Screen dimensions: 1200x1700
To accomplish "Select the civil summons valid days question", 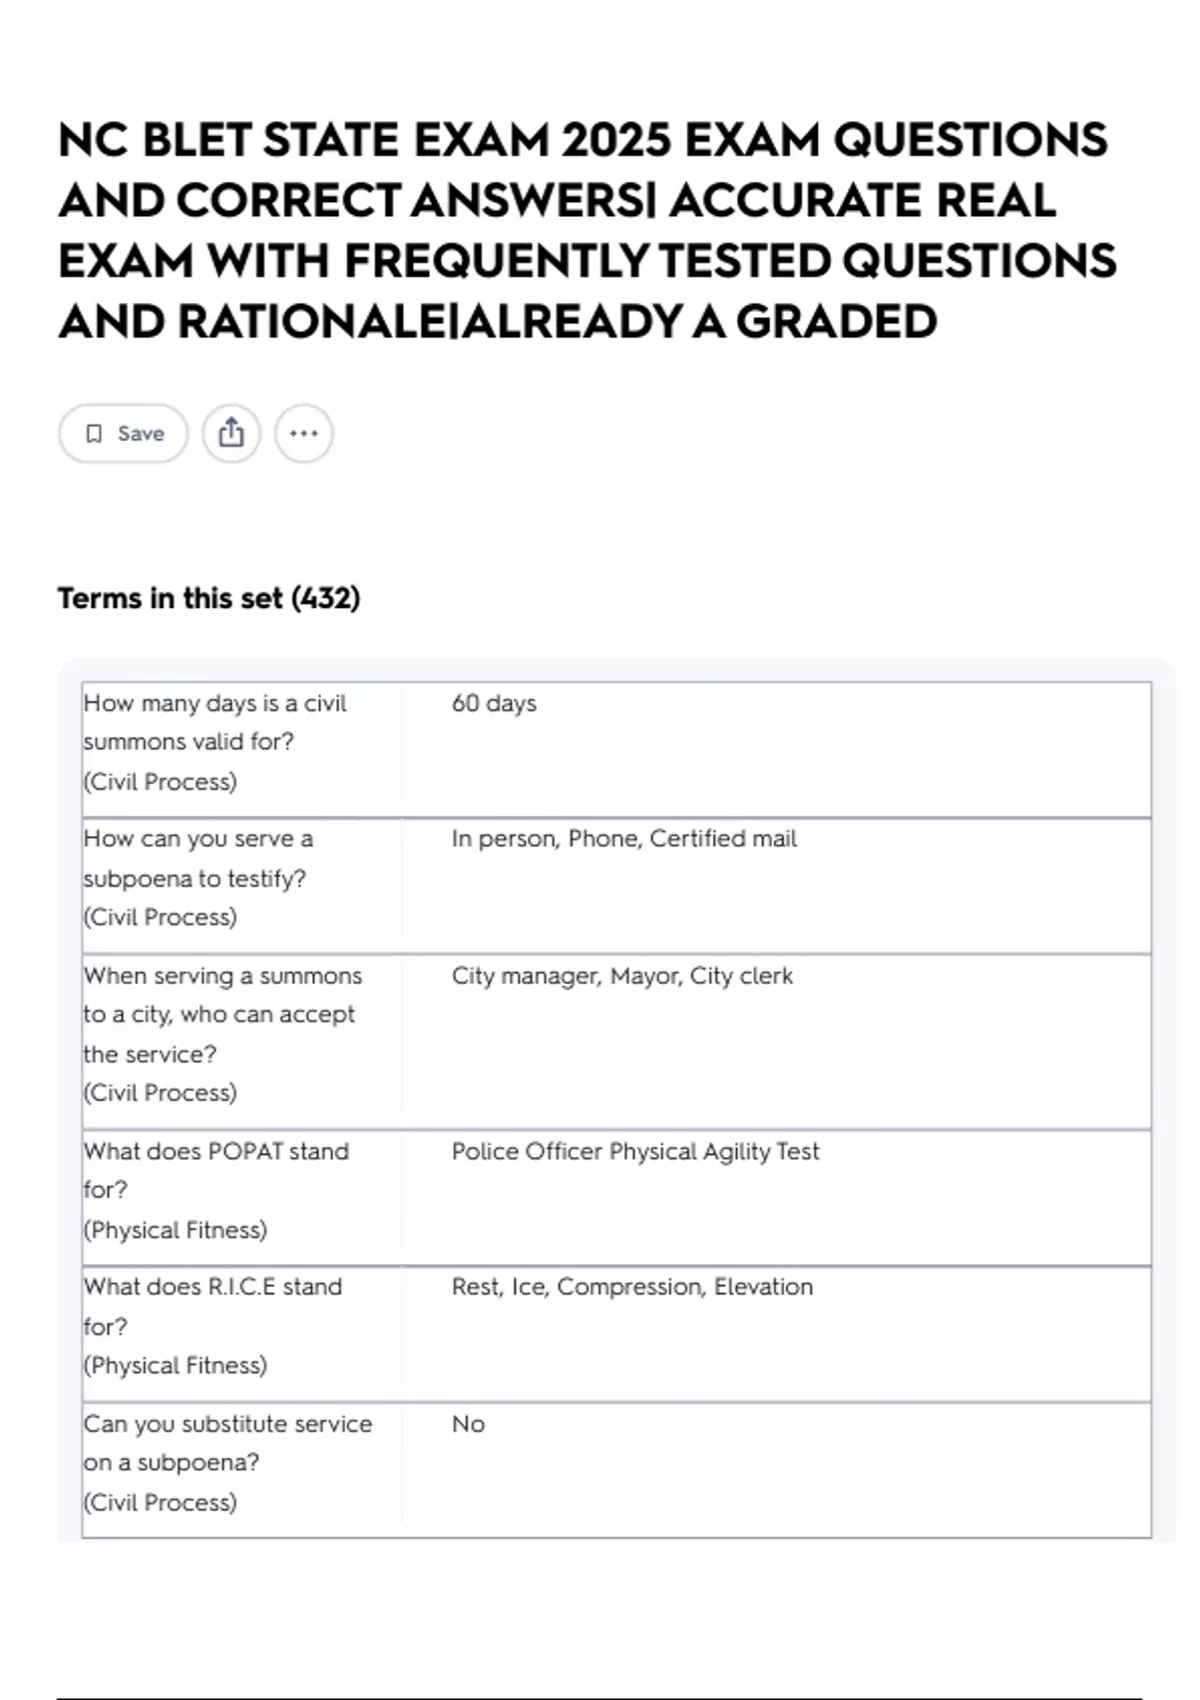I will click(x=215, y=722).
